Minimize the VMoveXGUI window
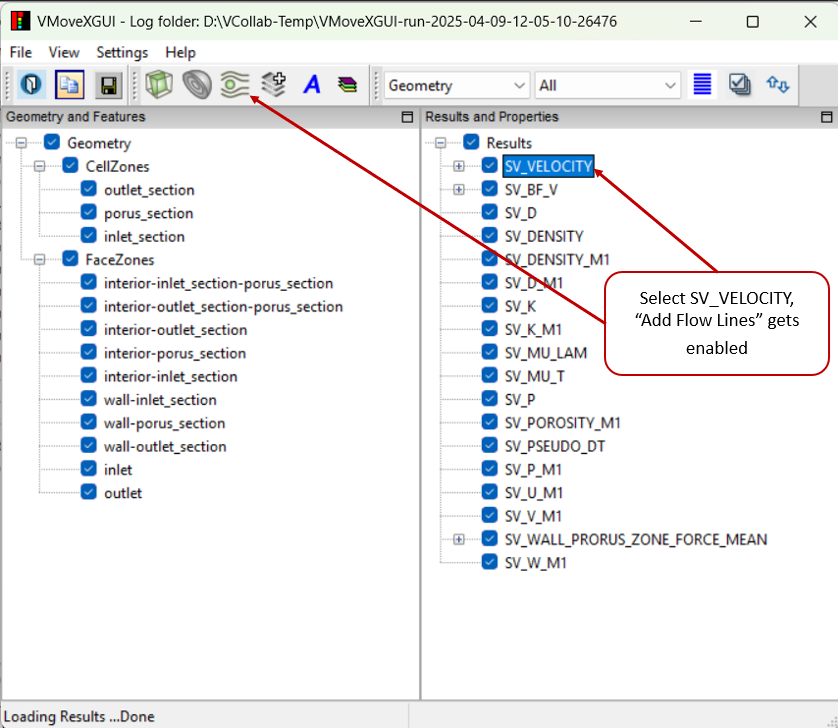 pos(696,21)
